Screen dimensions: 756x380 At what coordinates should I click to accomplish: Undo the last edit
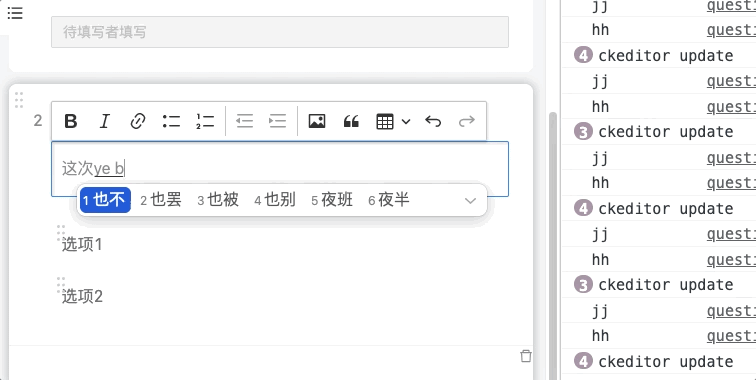tap(433, 121)
